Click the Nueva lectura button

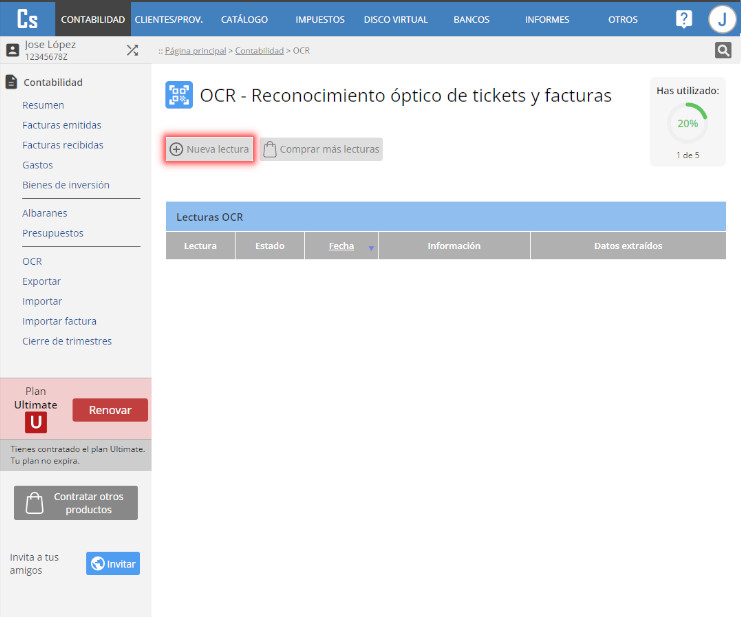209,149
